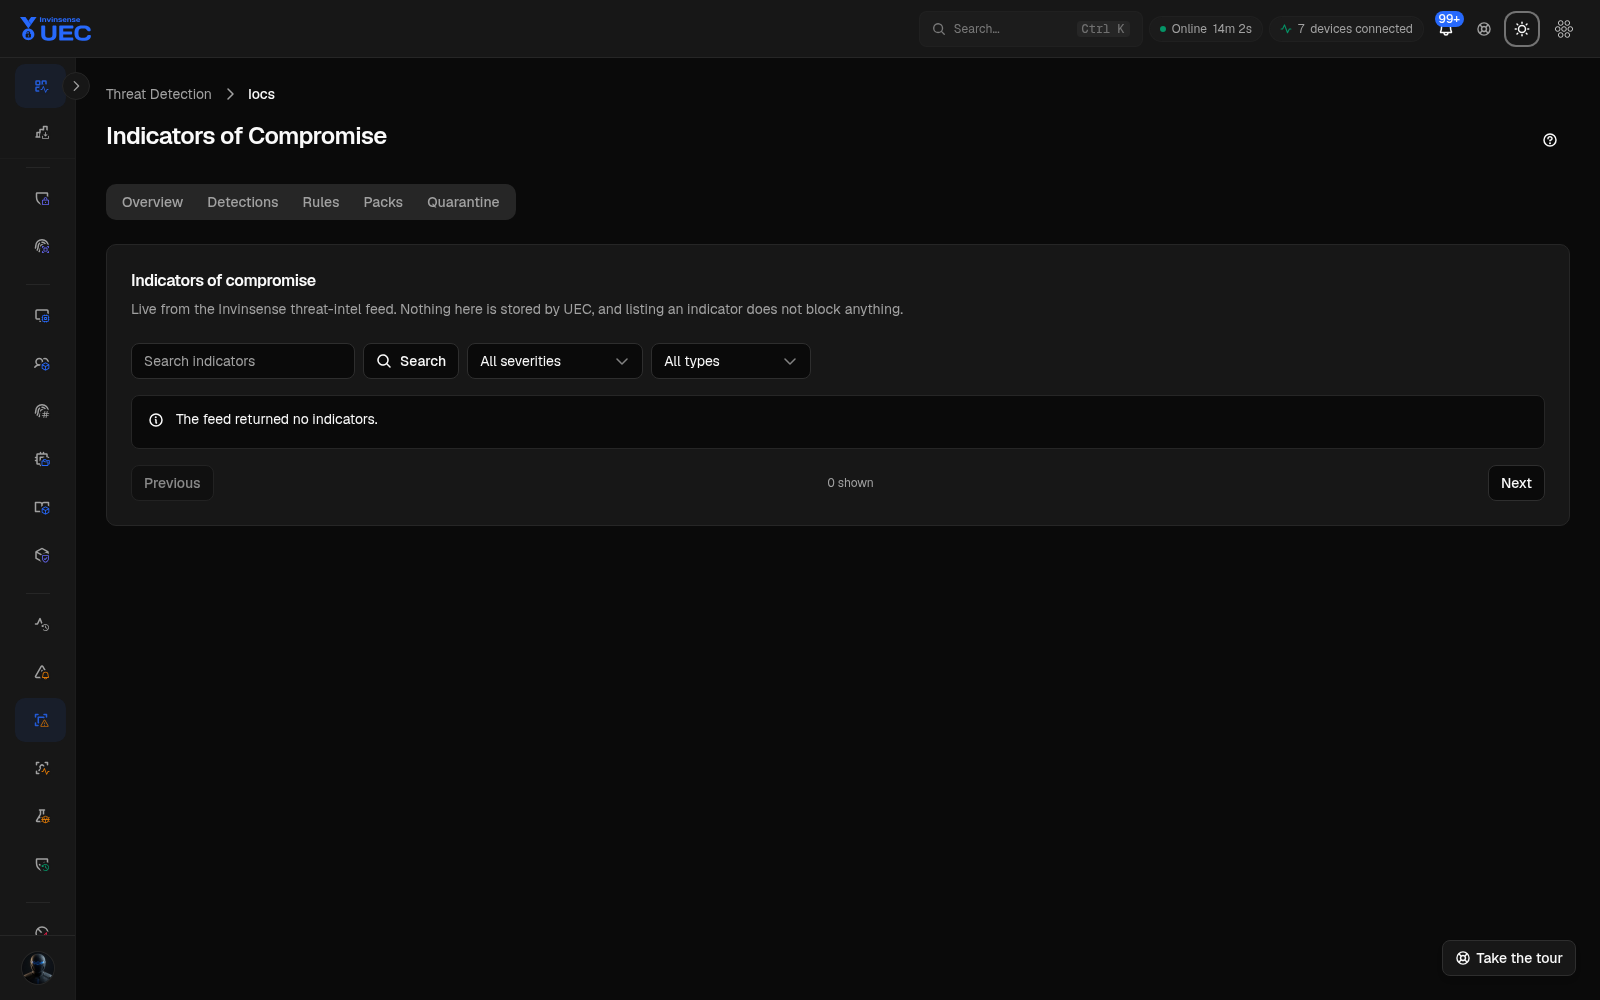Image resolution: width=1600 pixels, height=1000 pixels.
Task: Open the triangle alert bell sidebar icon
Action: (41, 672)
